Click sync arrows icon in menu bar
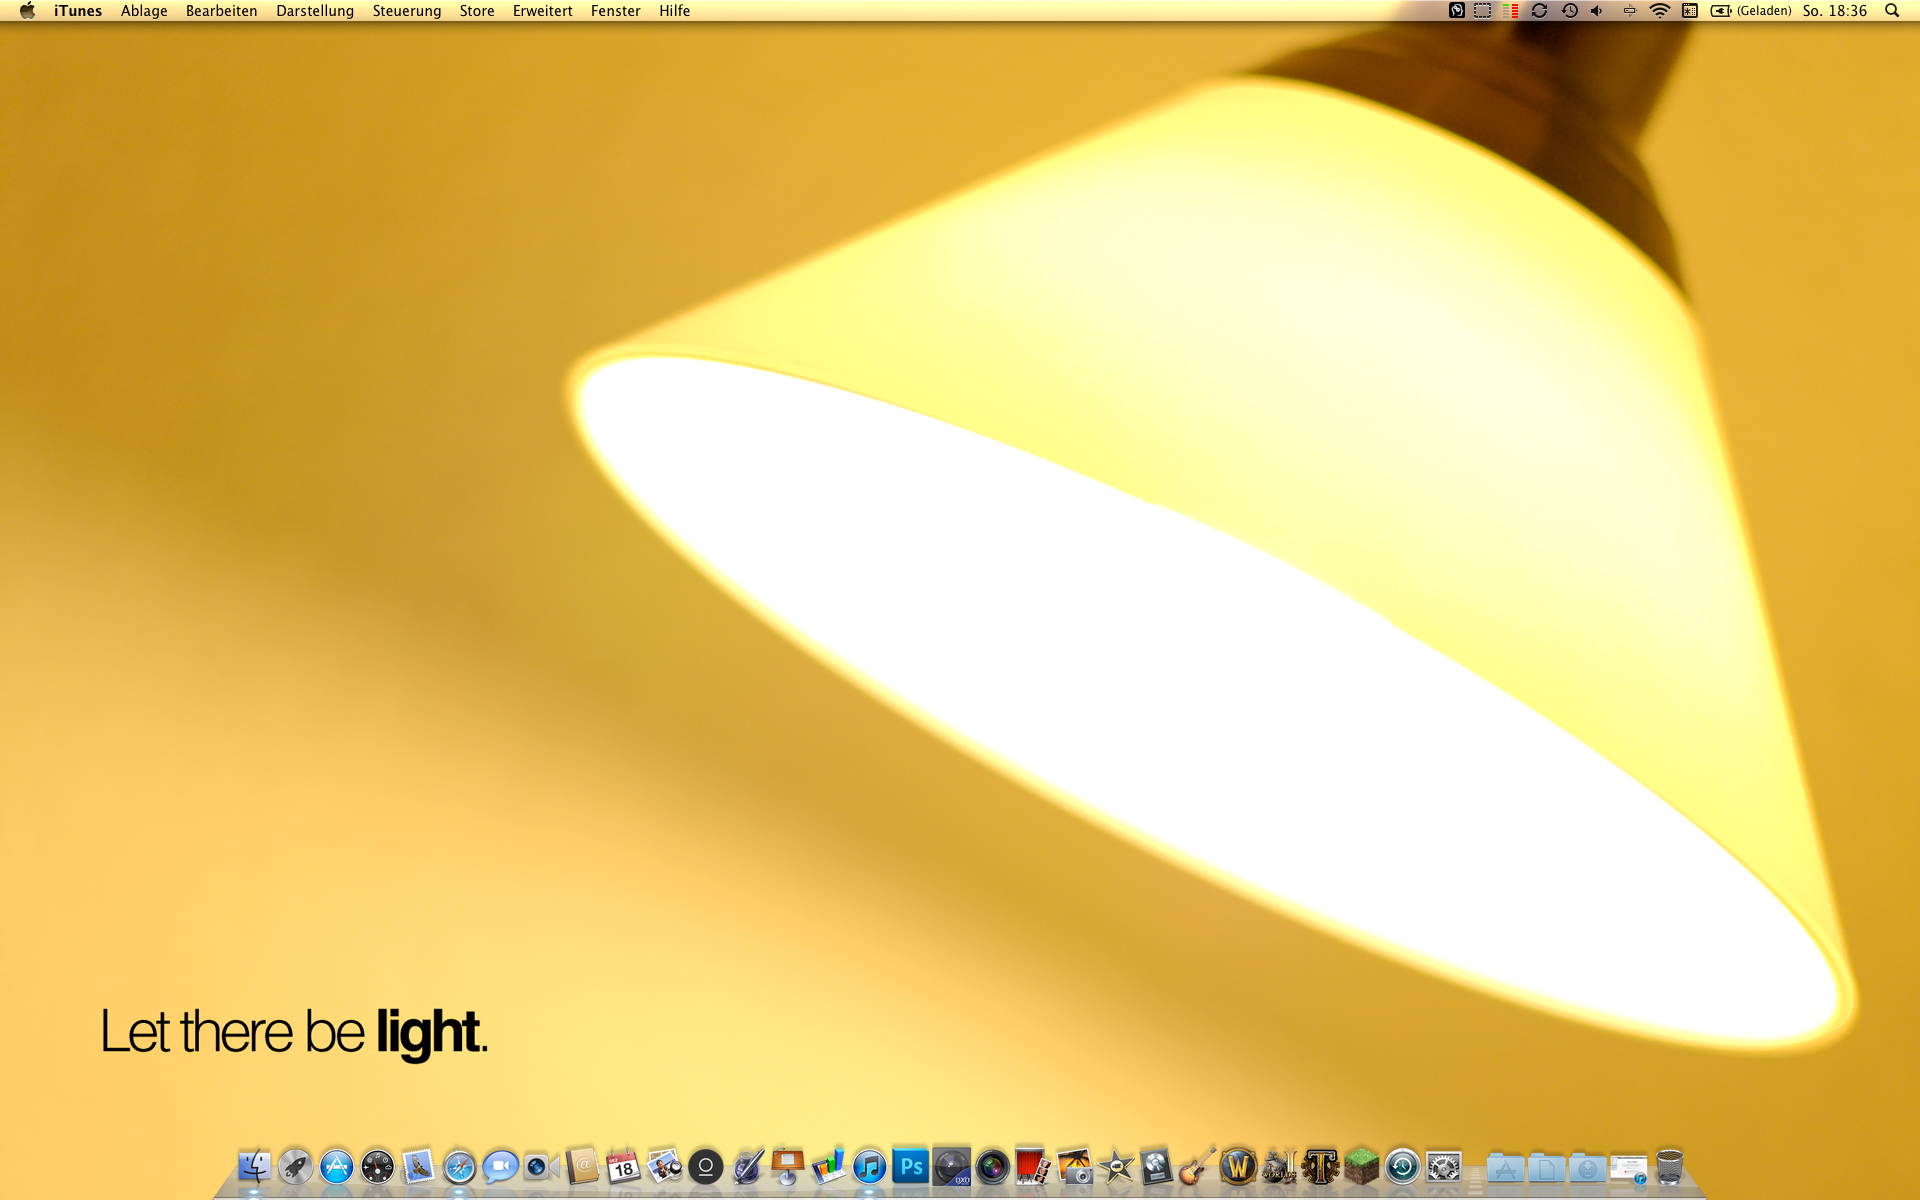 click(x=1540, y=11)
